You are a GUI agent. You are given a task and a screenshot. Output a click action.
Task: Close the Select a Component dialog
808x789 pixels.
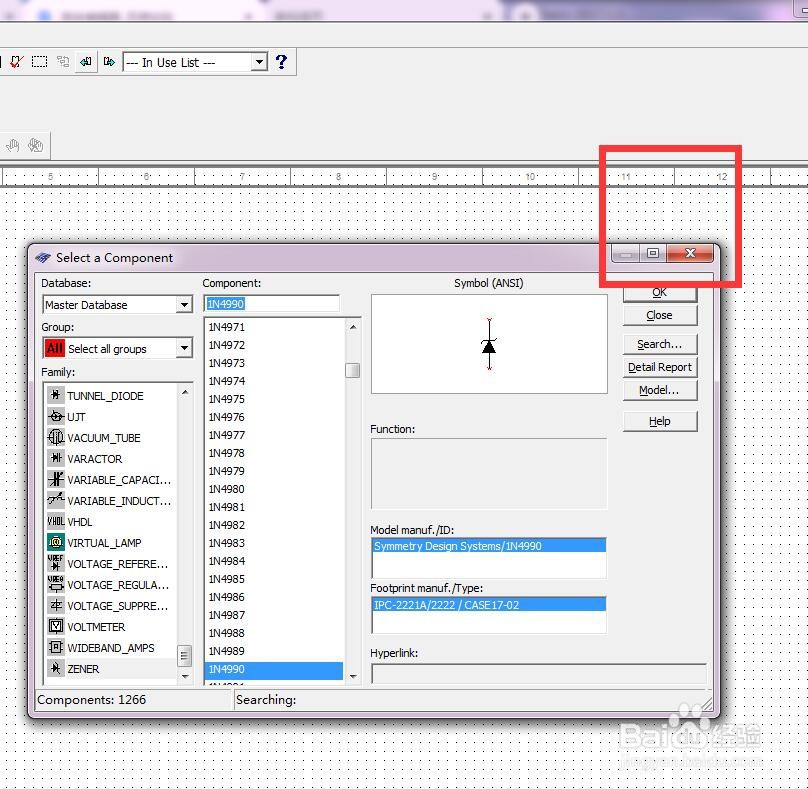tap(690, 253)
